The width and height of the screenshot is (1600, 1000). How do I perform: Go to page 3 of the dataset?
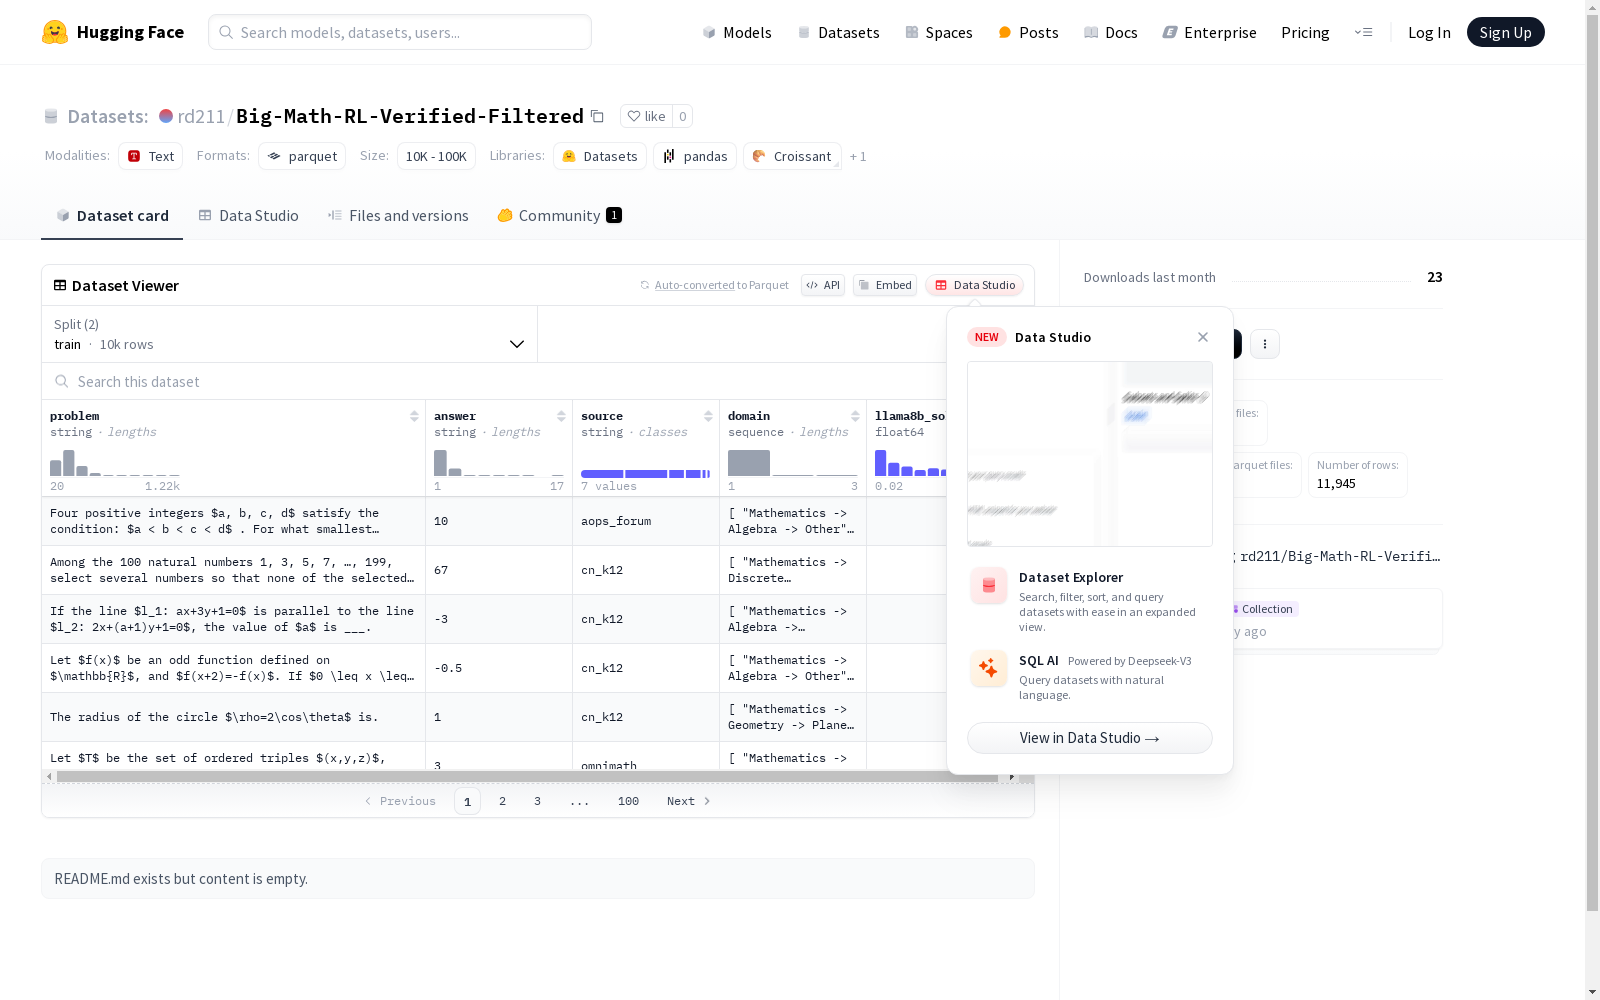pos(537,801)
